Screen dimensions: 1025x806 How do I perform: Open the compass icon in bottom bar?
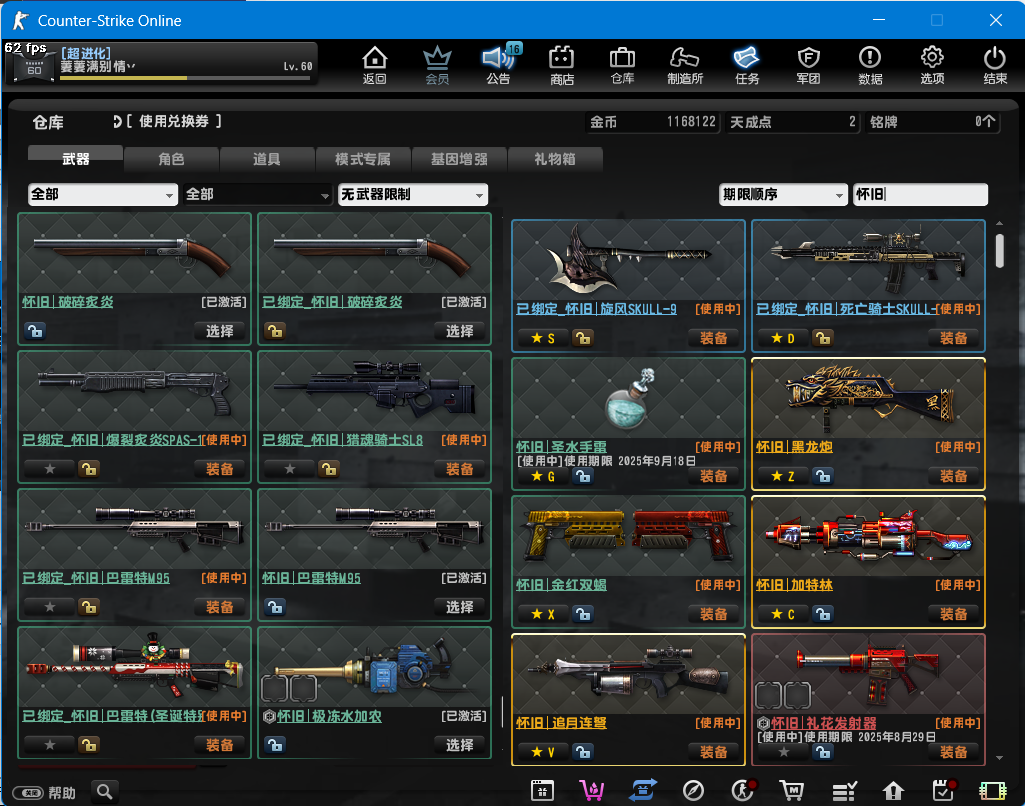693,791
